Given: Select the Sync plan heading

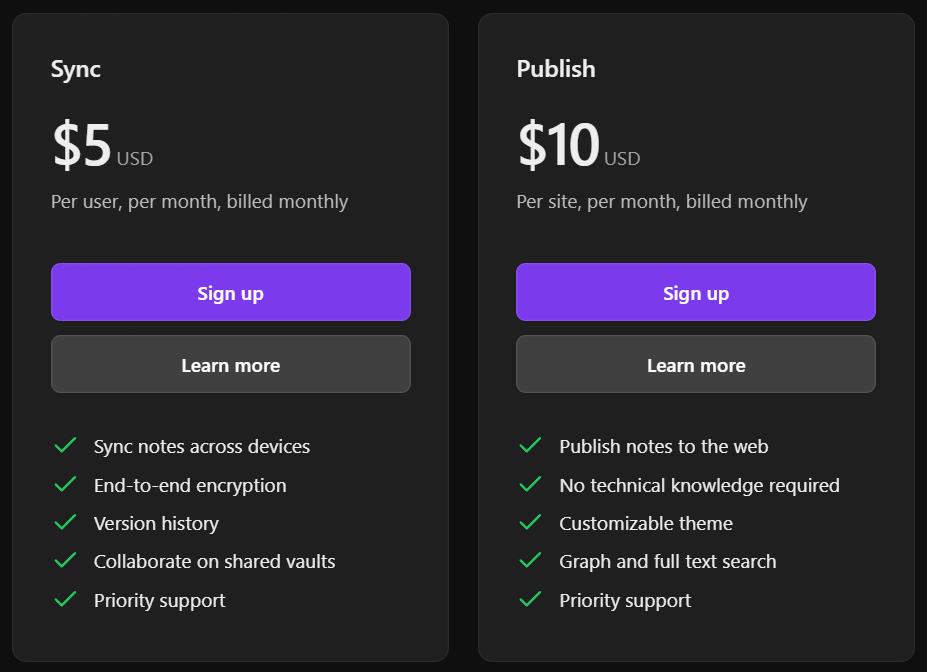Looking at the screenshot, I should click(76, 70).
